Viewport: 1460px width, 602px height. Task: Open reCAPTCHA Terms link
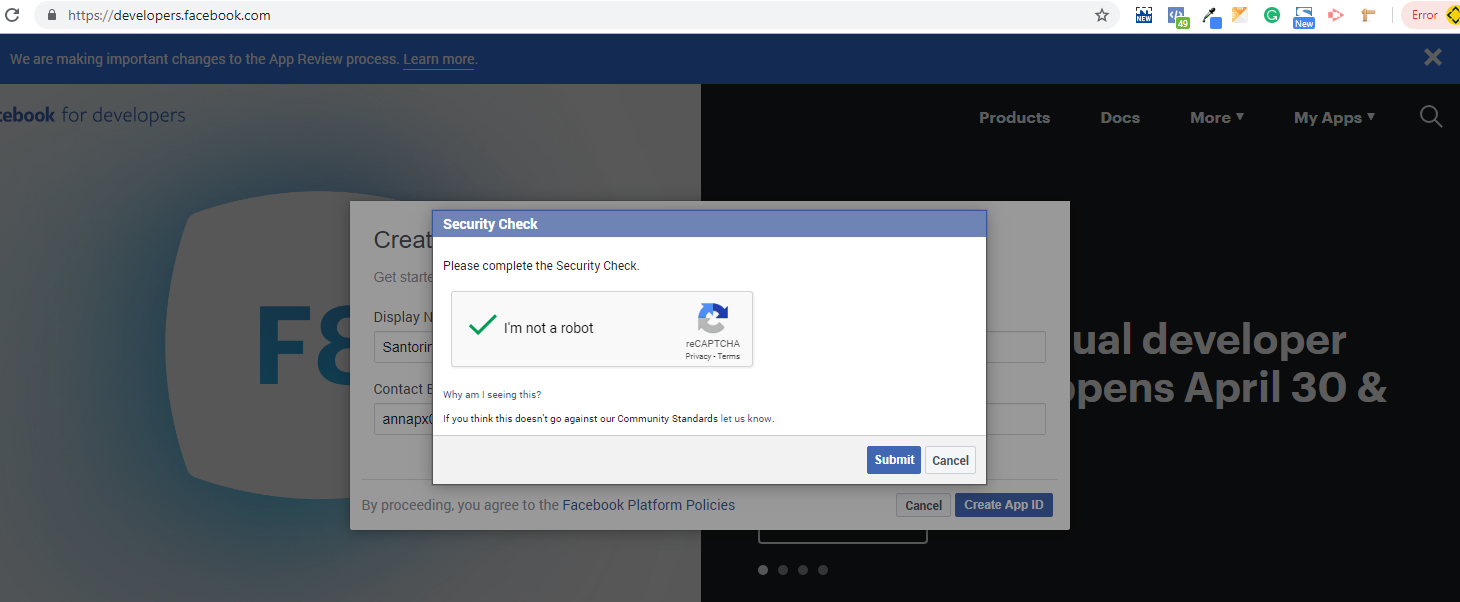(729, 357)
